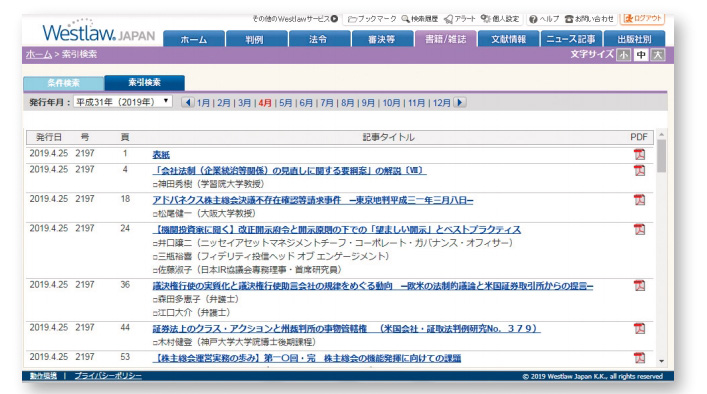Image resolution: width=707 pixels, height=394 pixels.
Task: Open the 表紙 article link
Action: [161, 155]
